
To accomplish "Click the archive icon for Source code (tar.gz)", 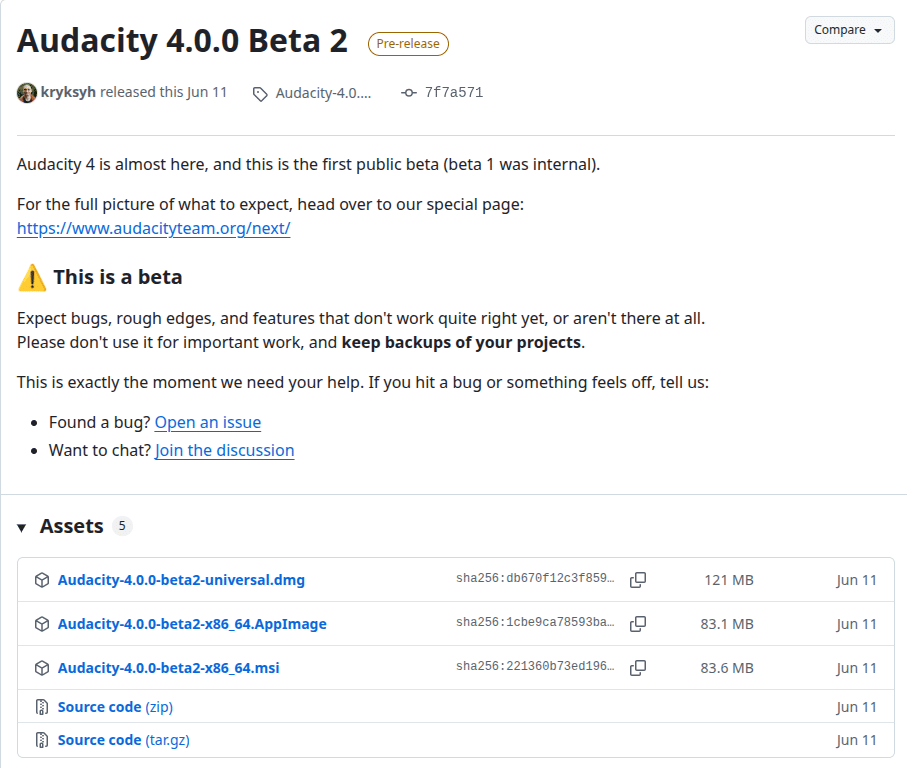I will (42, 740).
